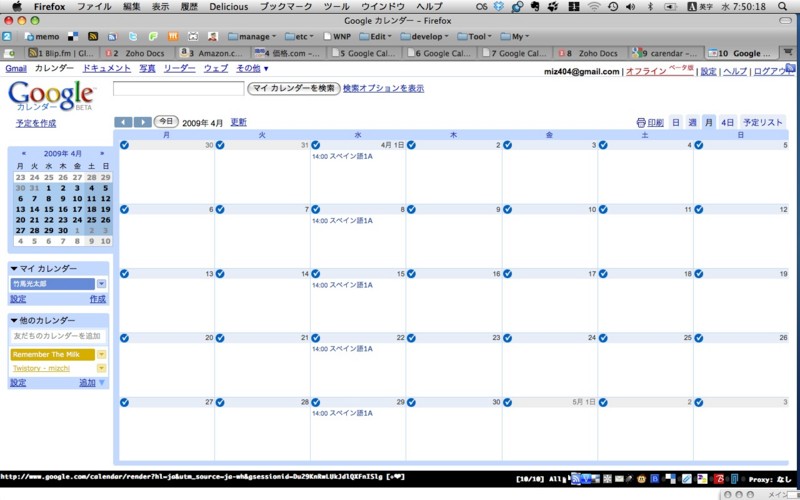Click next month arrow in mini calendar
Screen dimensions: 800x500
(102, 153)
